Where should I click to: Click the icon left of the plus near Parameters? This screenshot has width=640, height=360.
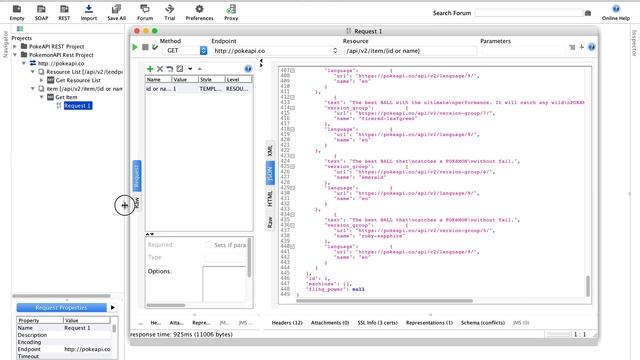(572, 47)
